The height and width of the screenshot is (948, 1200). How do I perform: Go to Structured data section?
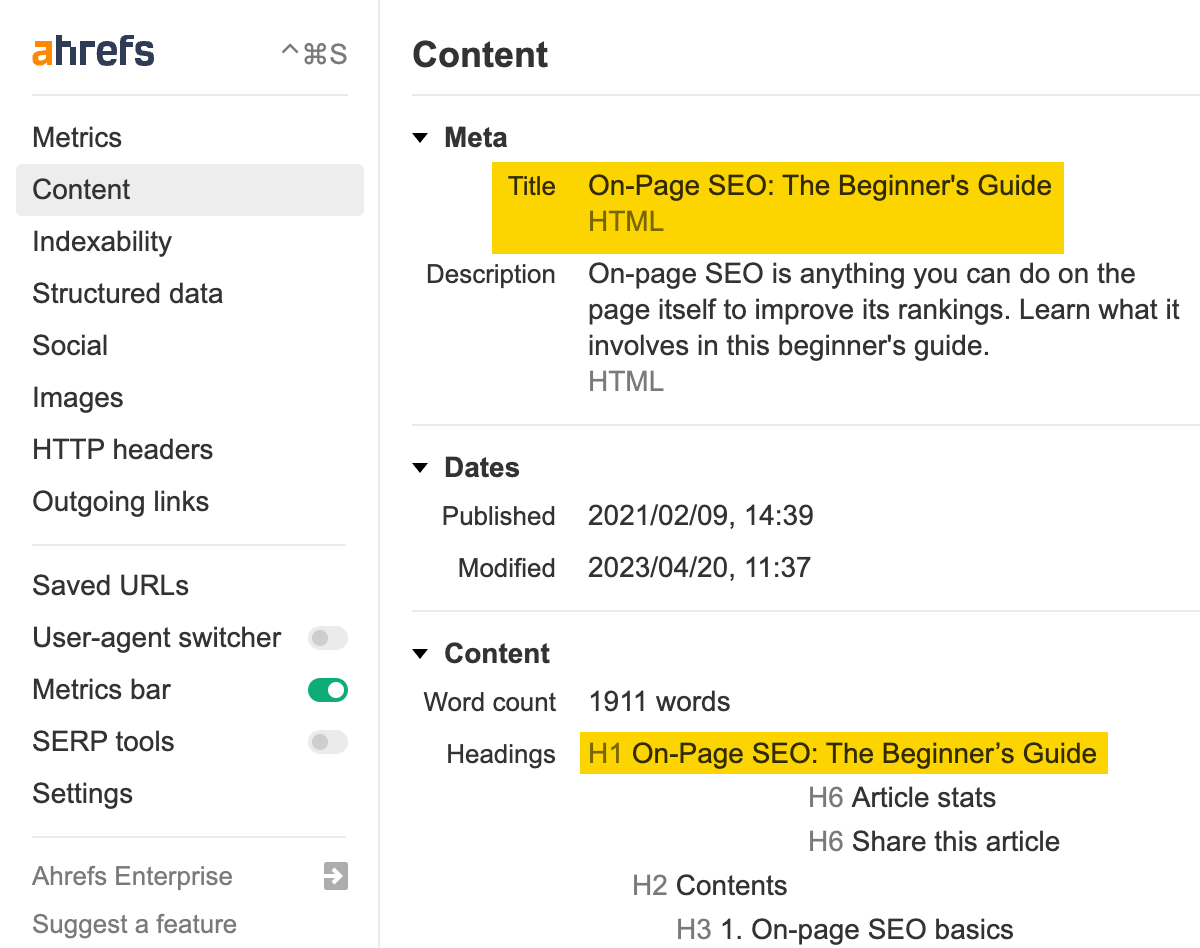coord(127,294)
